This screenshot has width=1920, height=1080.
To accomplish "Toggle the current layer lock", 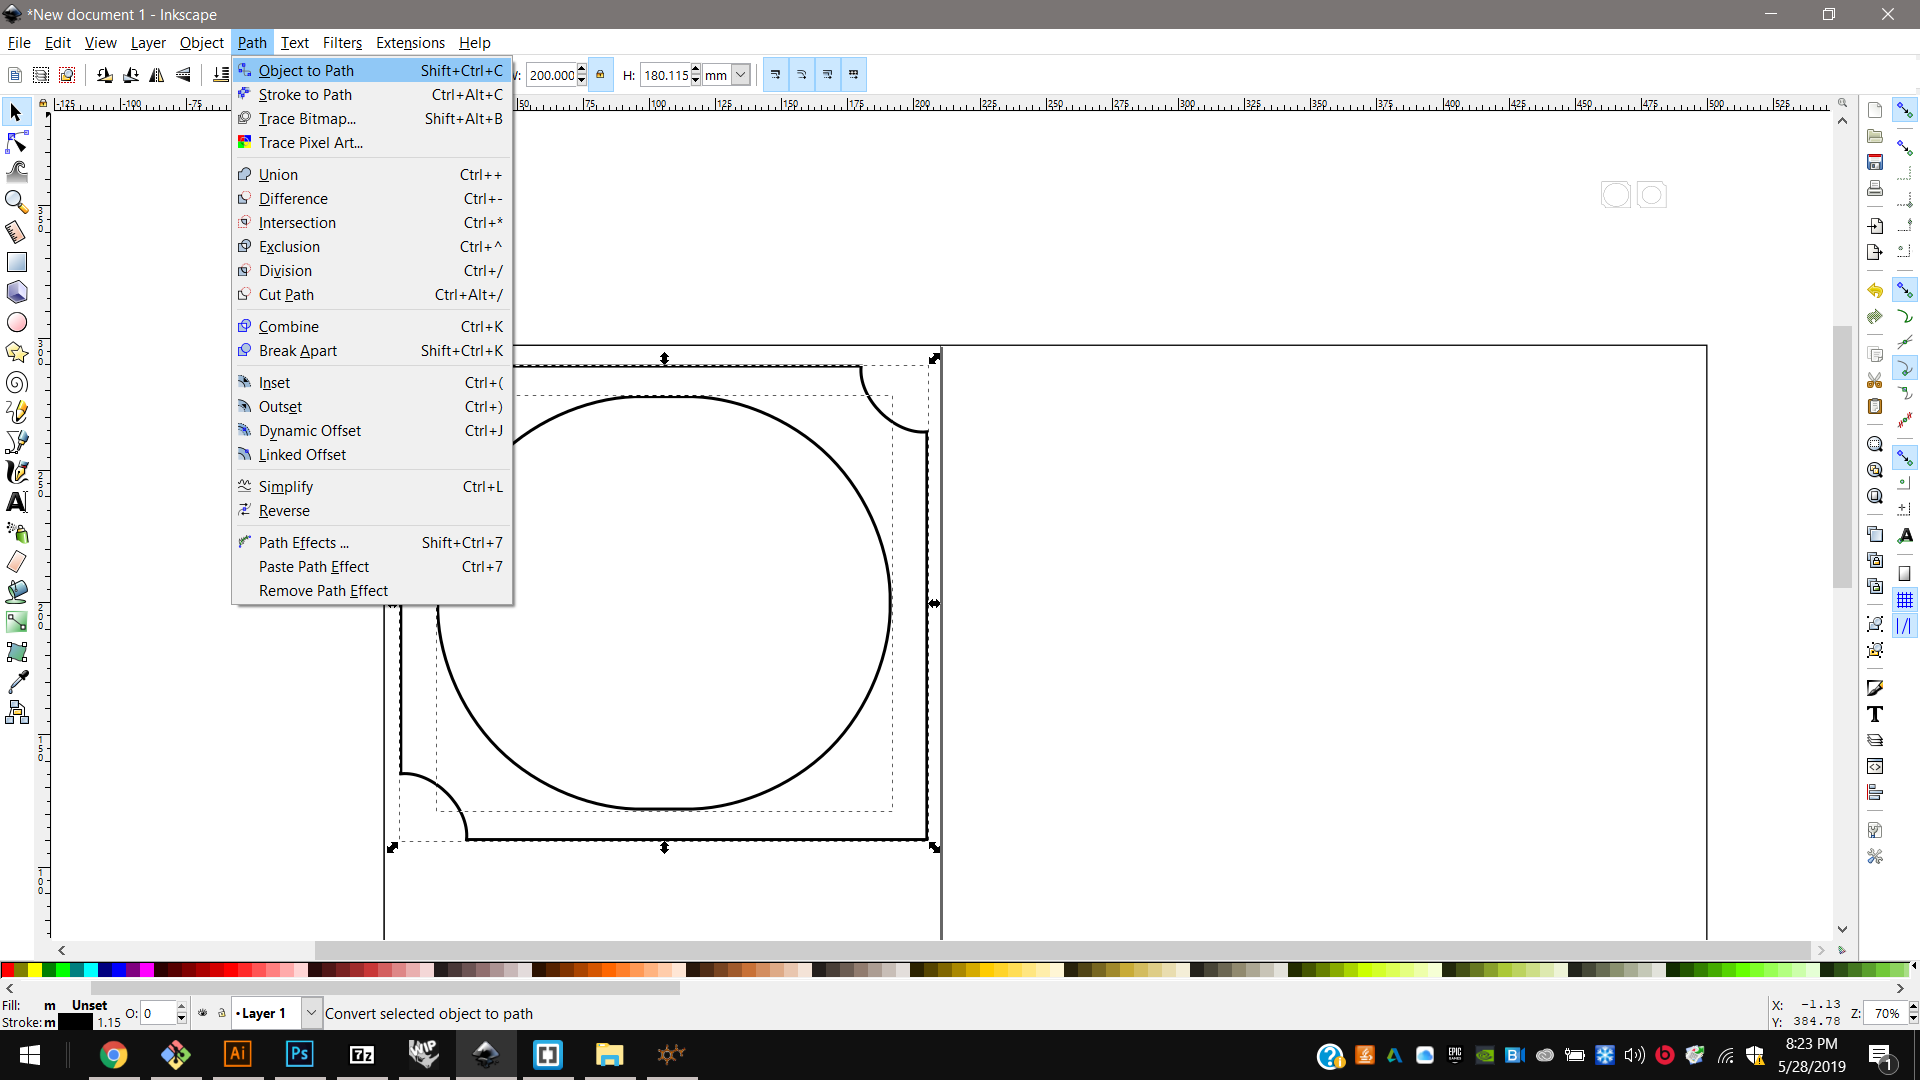I will [222, 1013].
